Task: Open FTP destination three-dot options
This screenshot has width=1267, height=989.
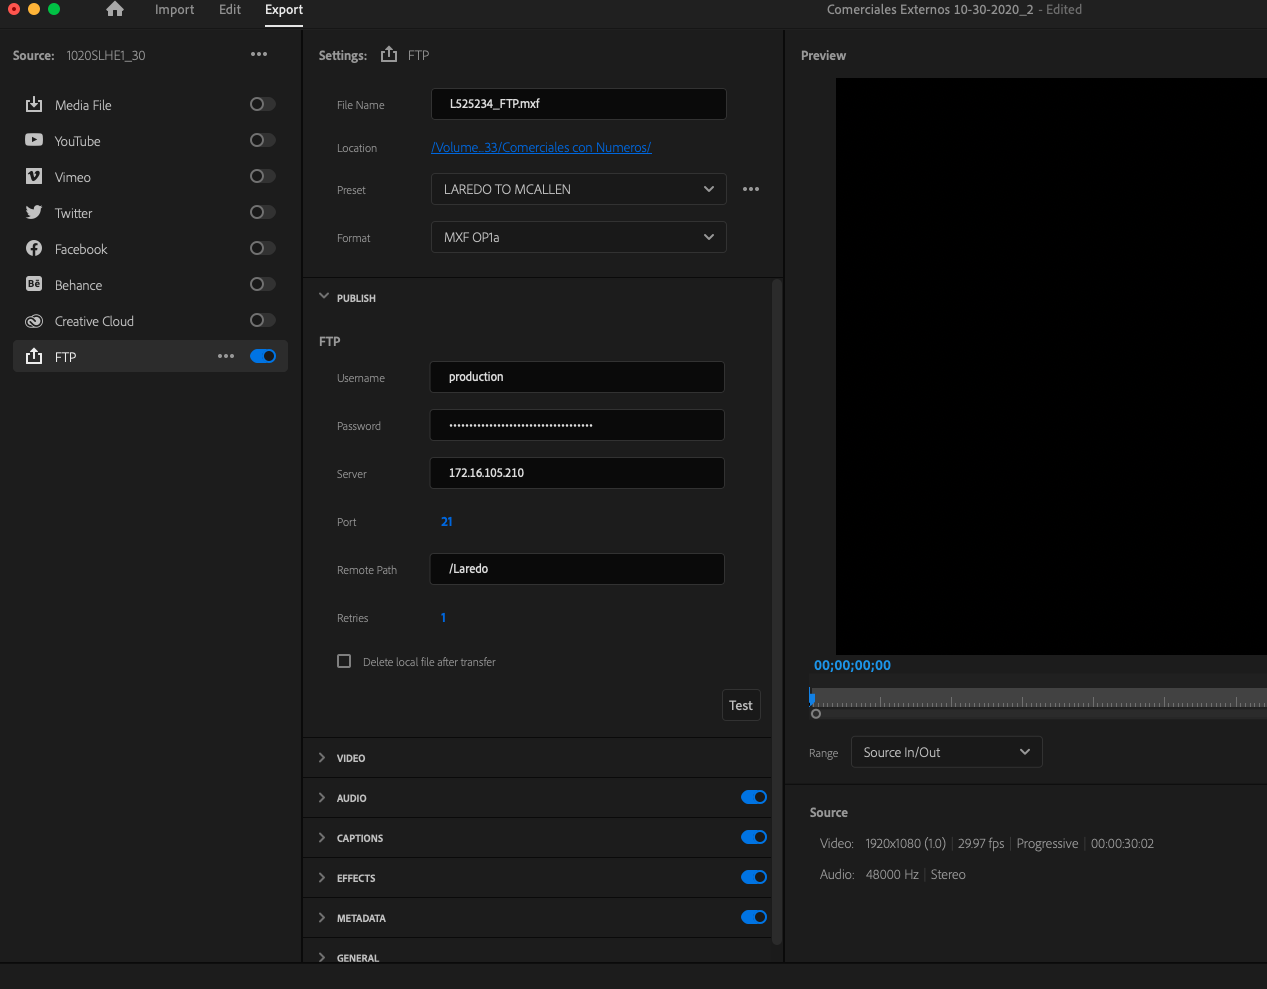Action: pos(226,357)
